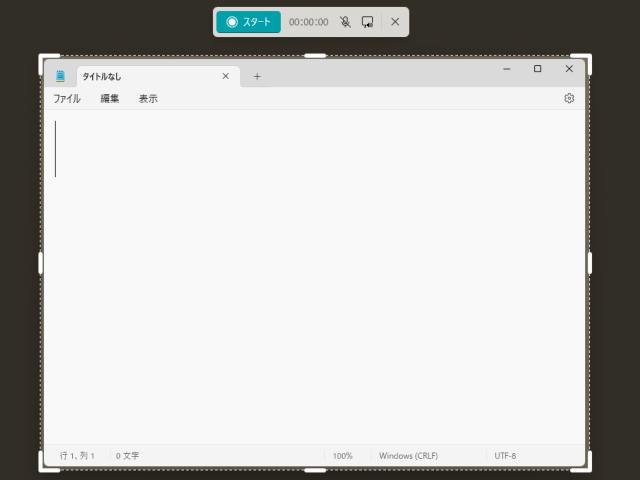Click the 行 1, 列 1 status entry

(77, 456)
